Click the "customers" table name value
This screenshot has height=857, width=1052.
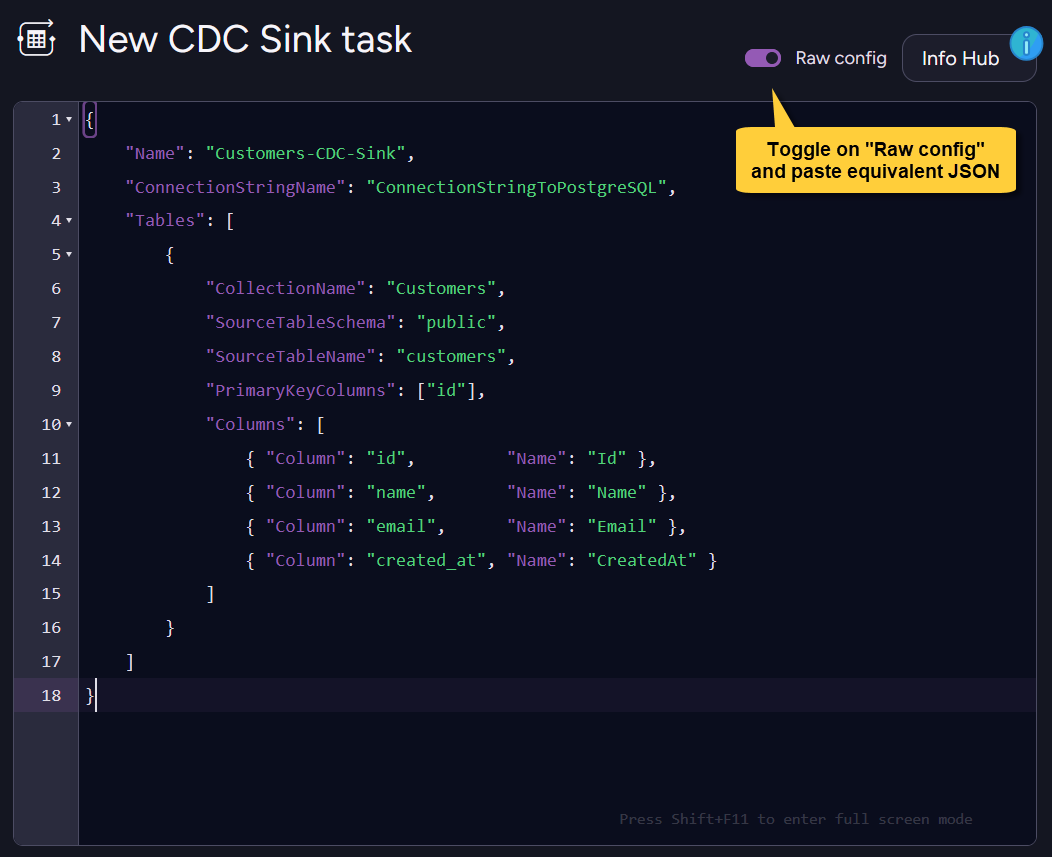coord(451,356)
